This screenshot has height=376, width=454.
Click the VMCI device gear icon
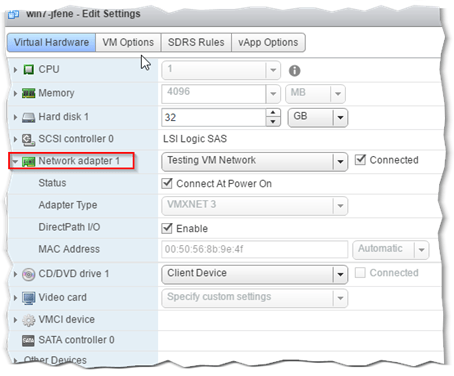tap(29, 320)
